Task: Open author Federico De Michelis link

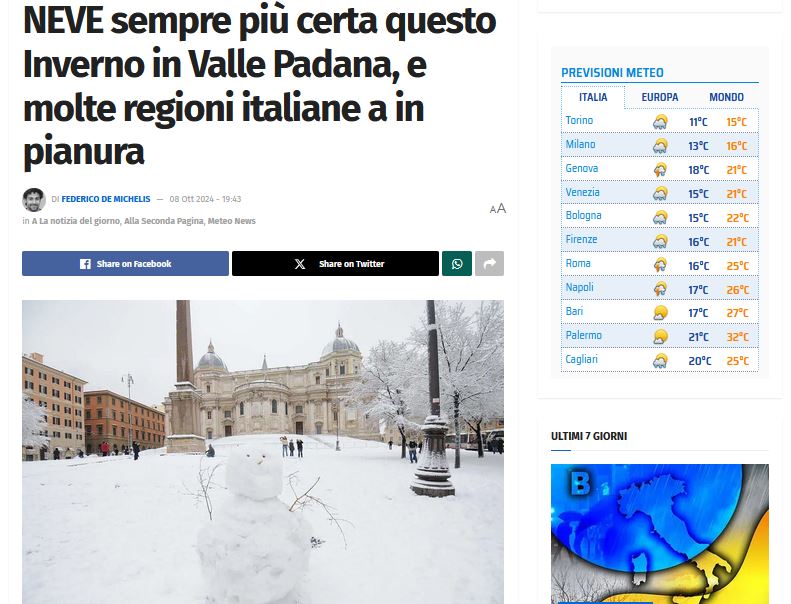Action: pyautogui.click(x=106, y=199)
